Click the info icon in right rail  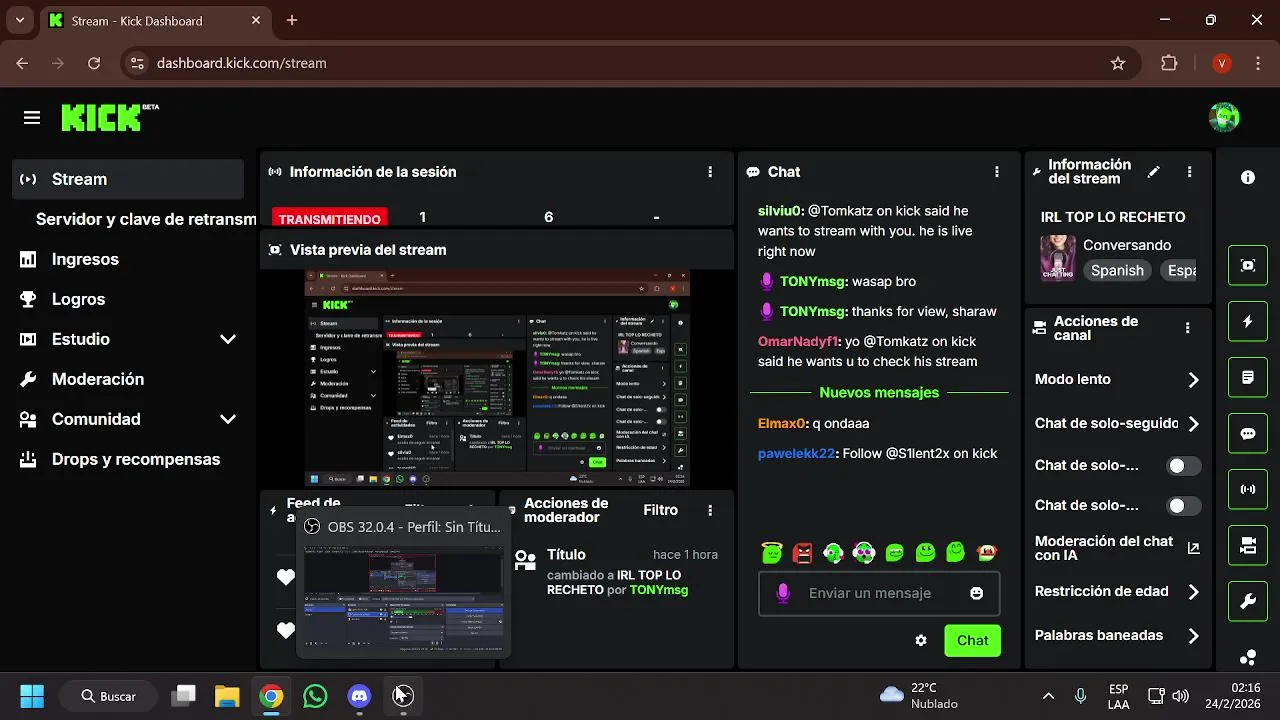(1248, 177)
